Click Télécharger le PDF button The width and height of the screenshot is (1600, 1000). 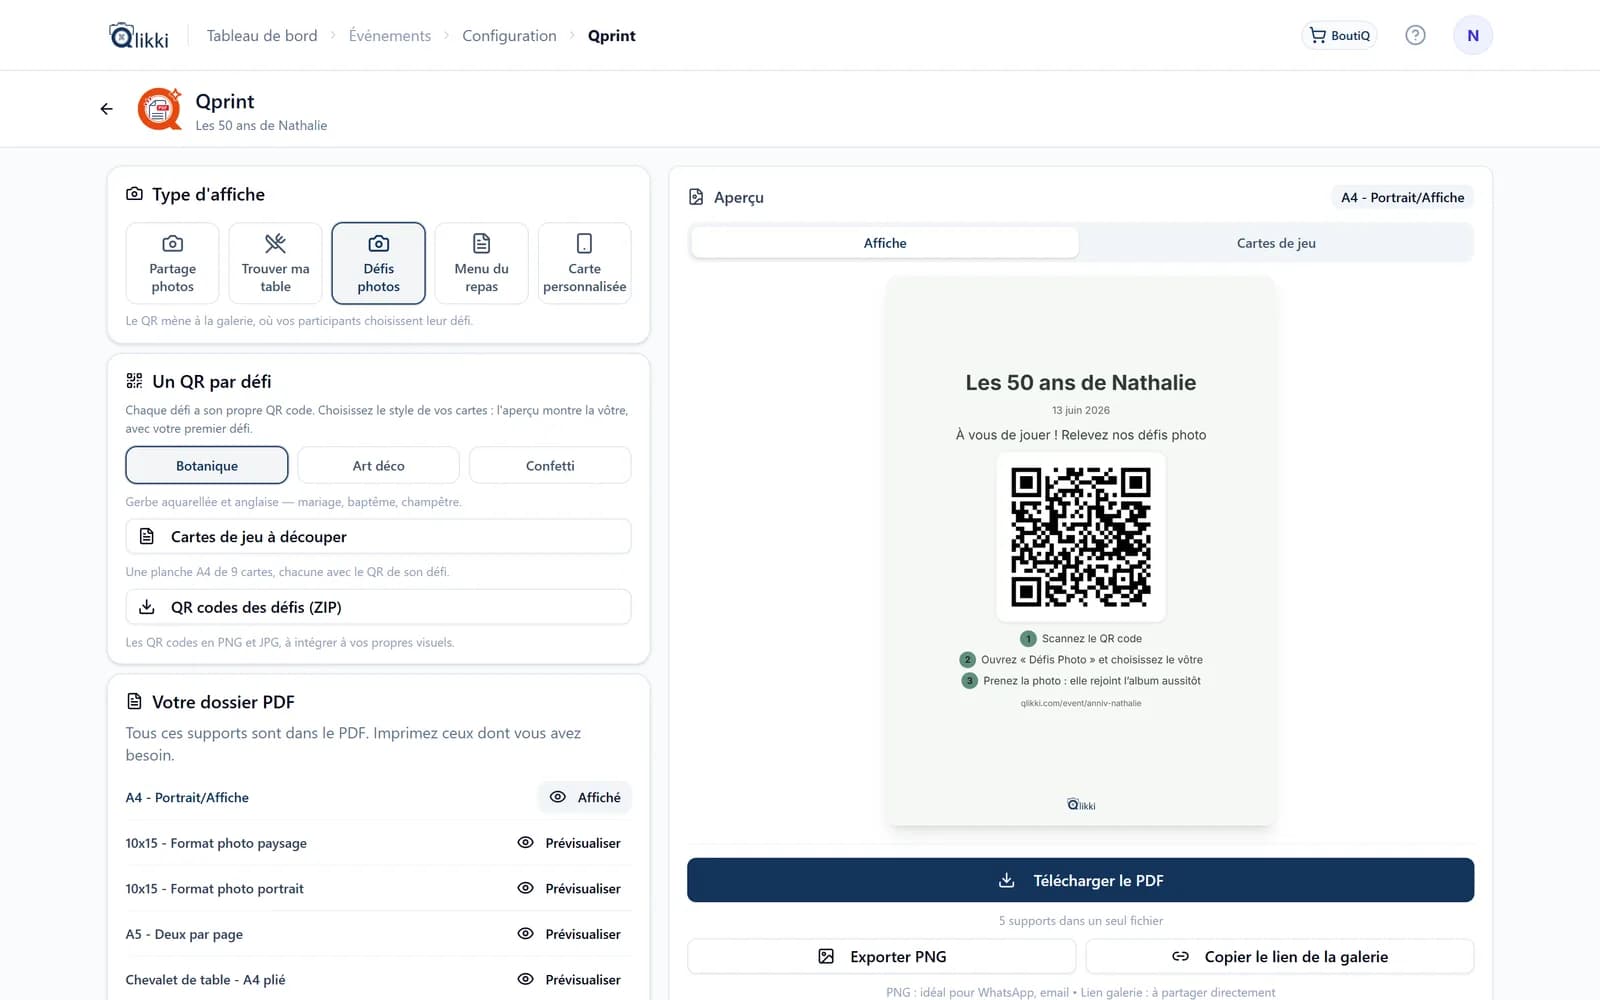point(1080,880)
